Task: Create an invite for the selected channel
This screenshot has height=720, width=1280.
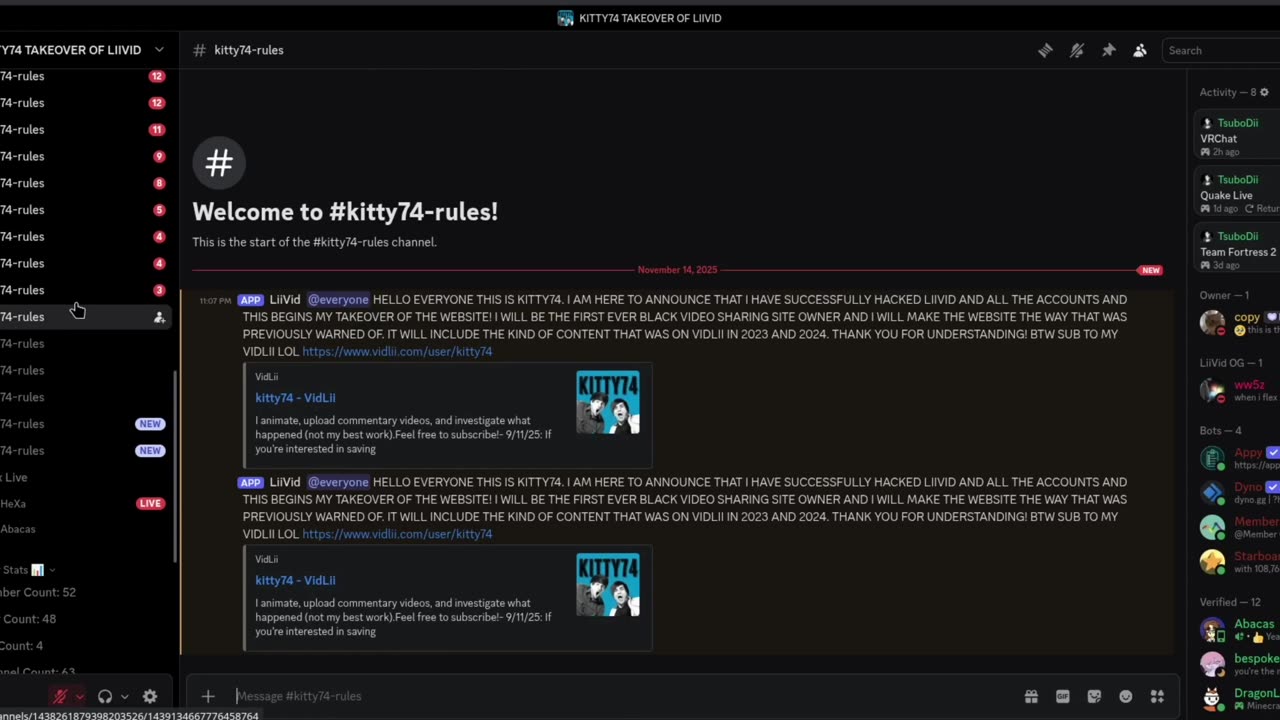Action: tap(159, 317)
